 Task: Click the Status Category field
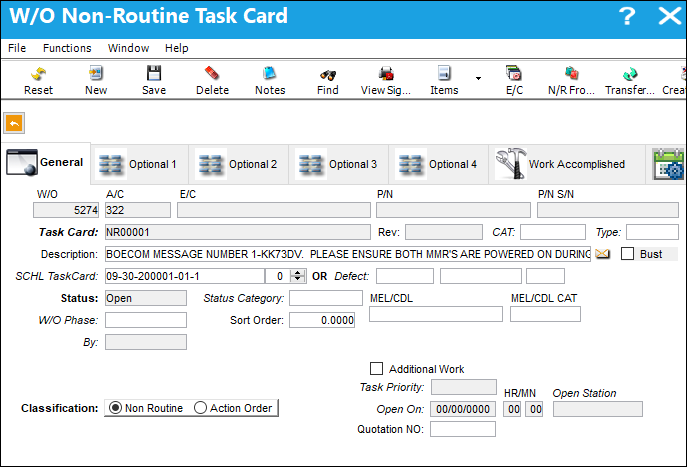(x=326, y=298)
